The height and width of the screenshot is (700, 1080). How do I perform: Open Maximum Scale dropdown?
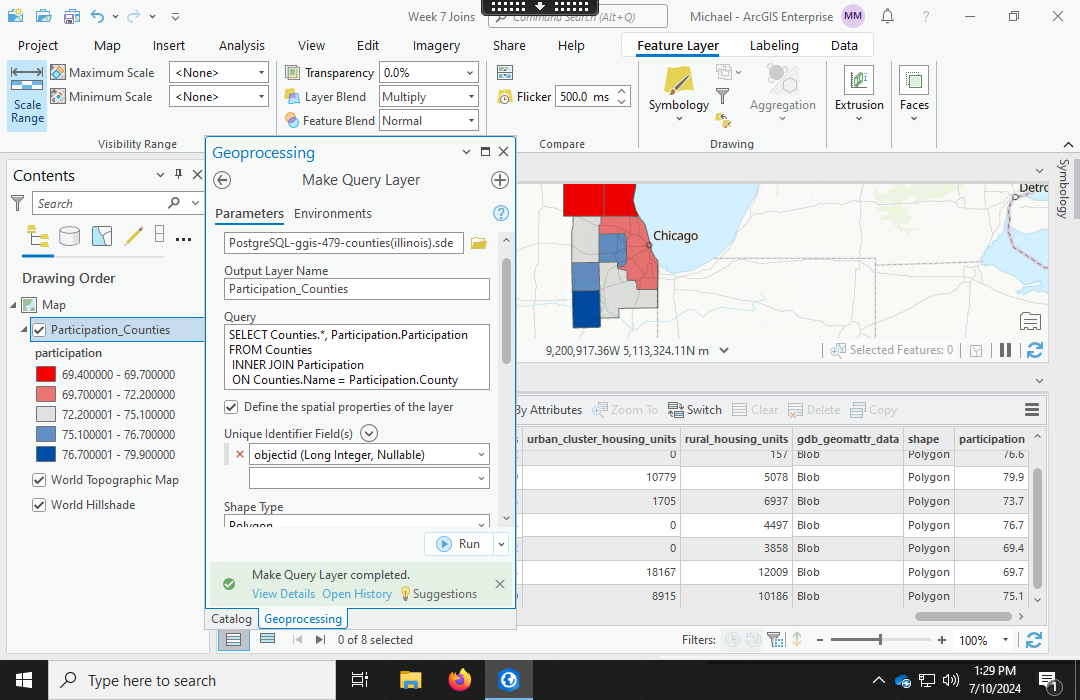[262, 72]
